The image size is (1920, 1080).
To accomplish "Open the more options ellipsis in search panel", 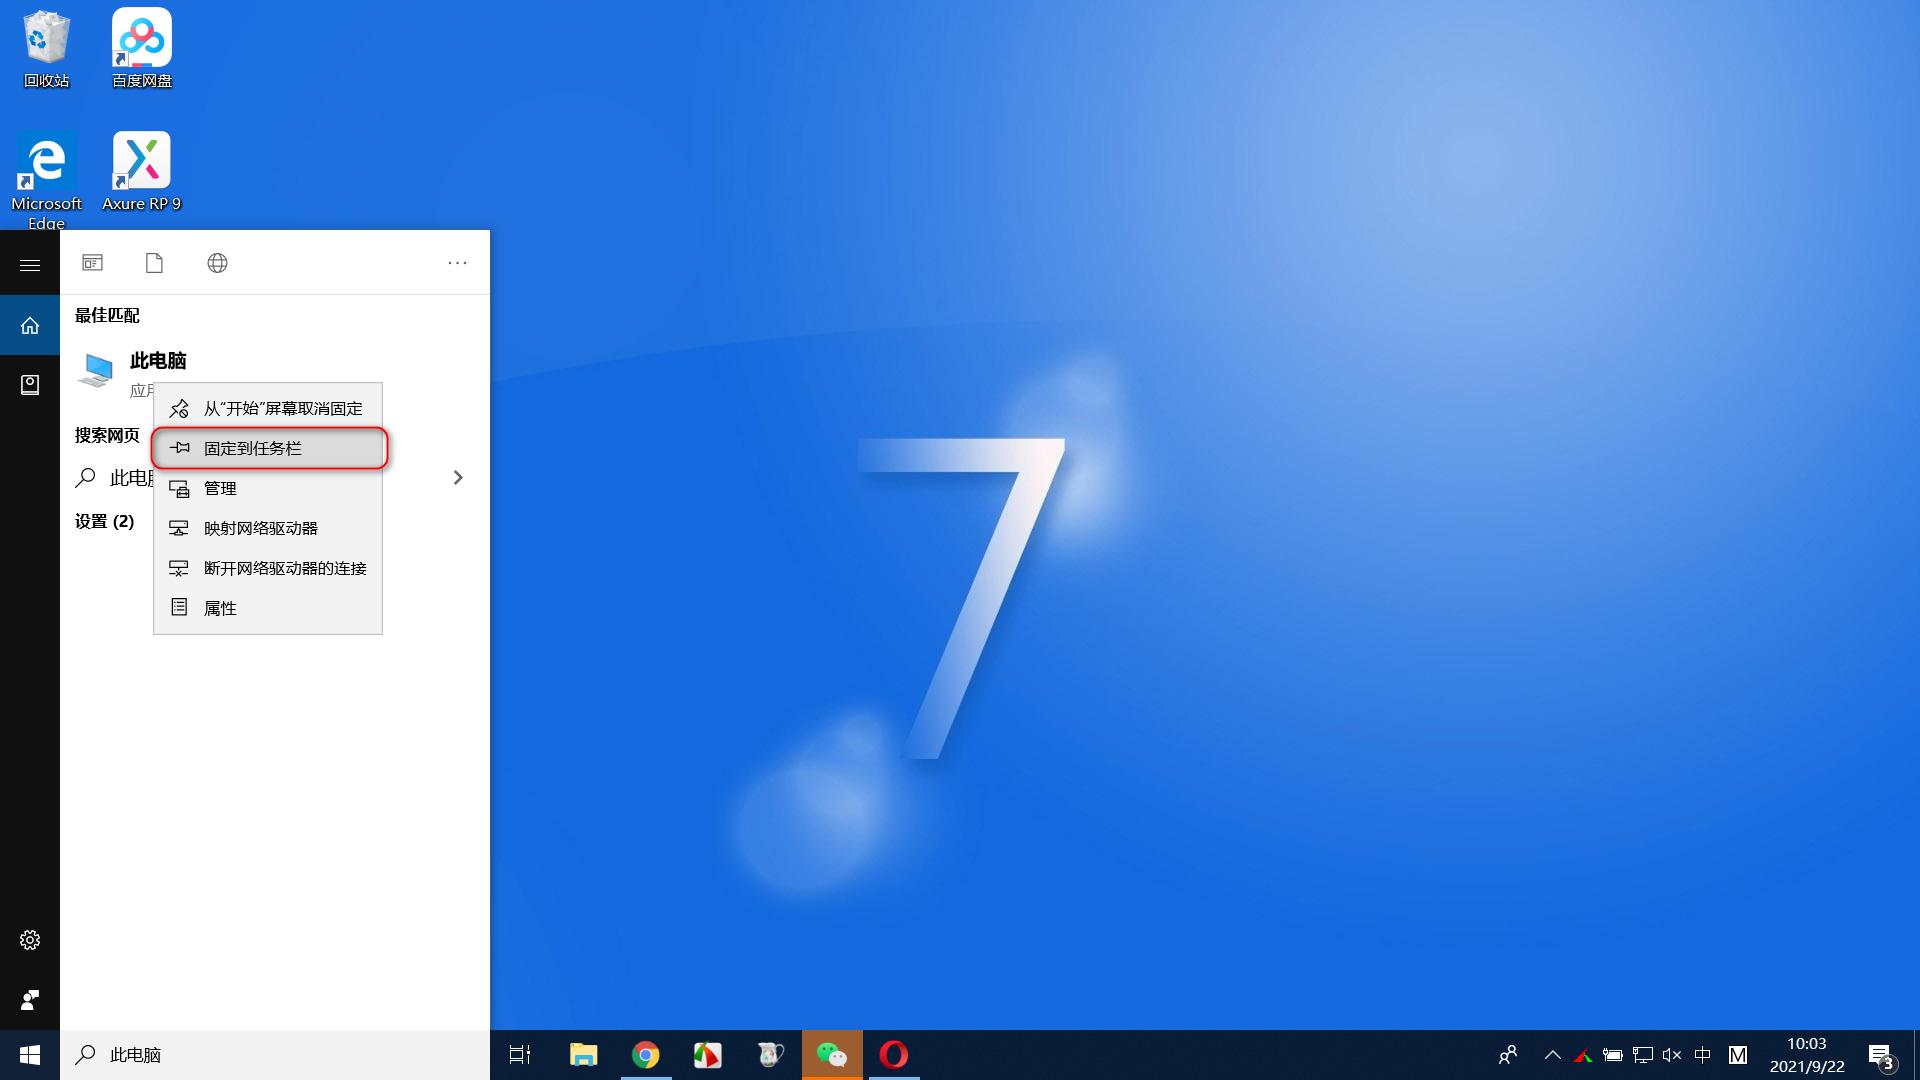I will pyautogui.click(x=457, y=263).
